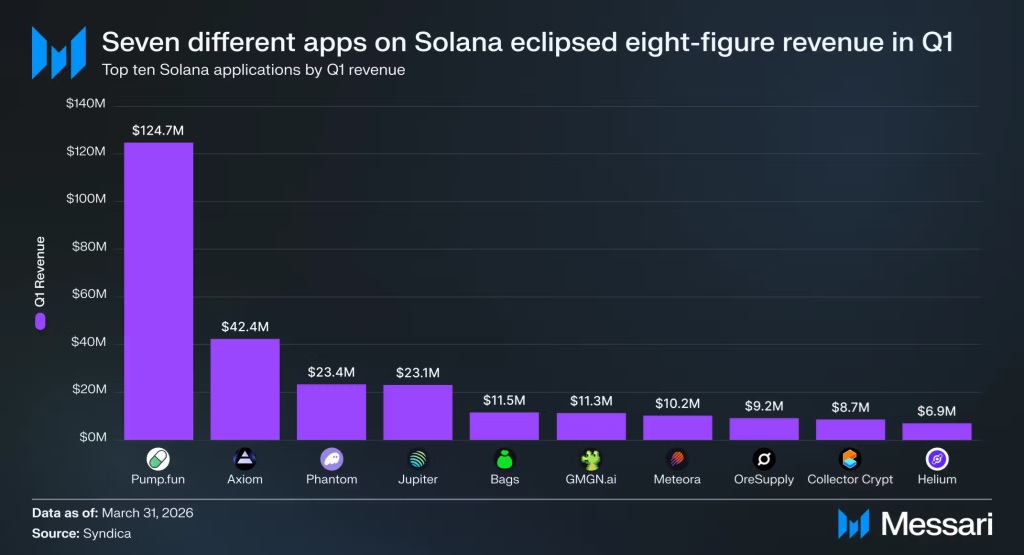Click the Phantom ghost icon
1024x555 pixels.
(x=332, y=459)
